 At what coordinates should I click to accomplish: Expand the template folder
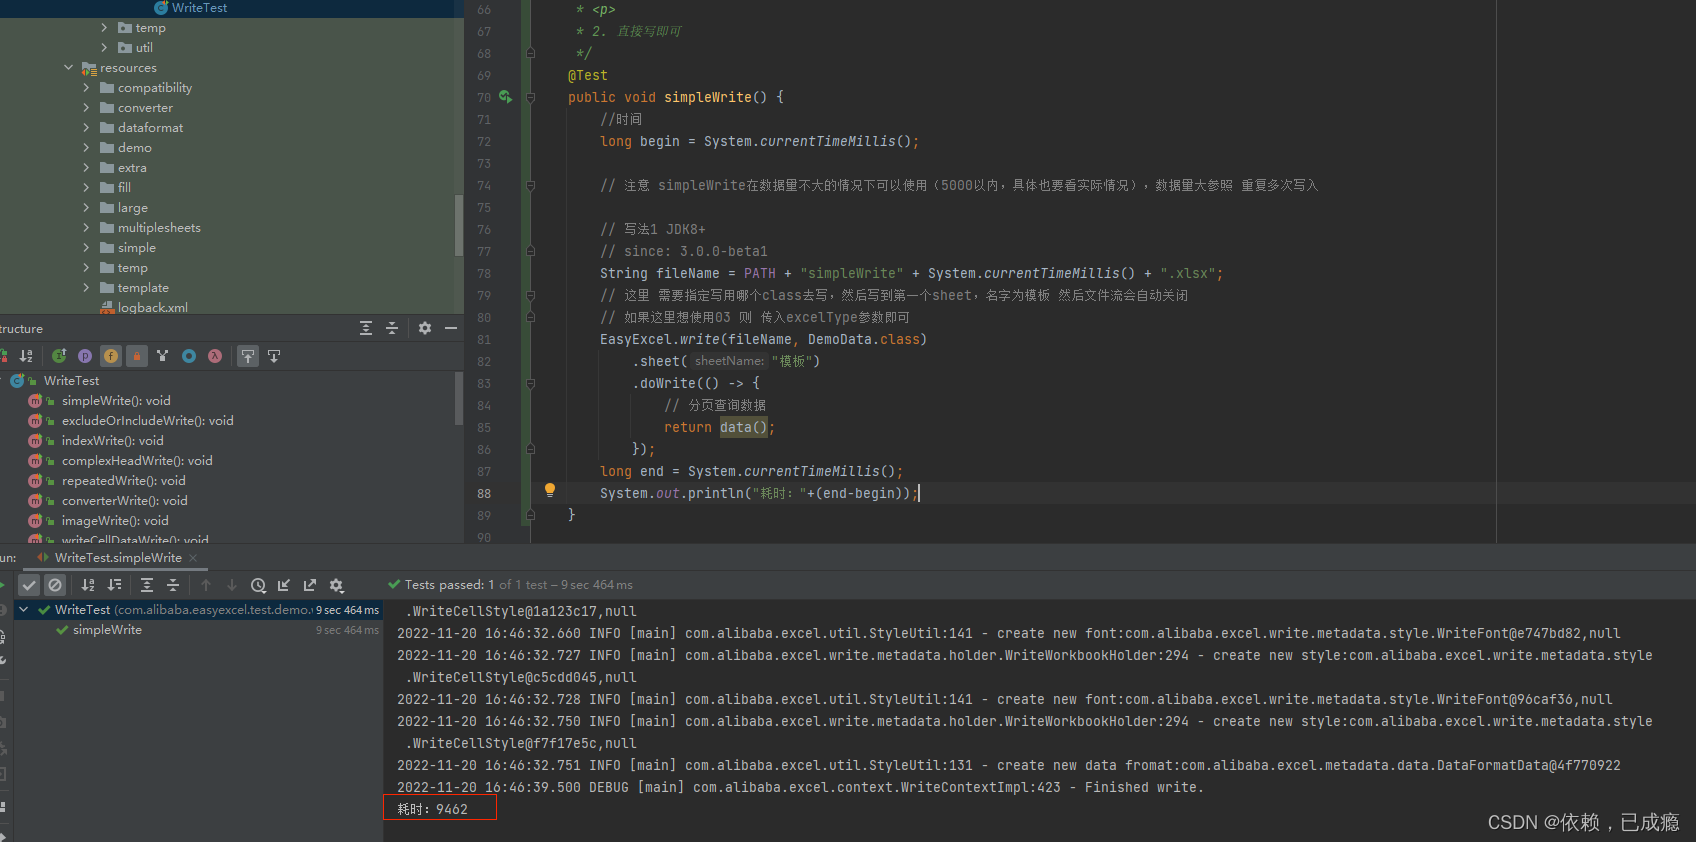coord(86,288)
